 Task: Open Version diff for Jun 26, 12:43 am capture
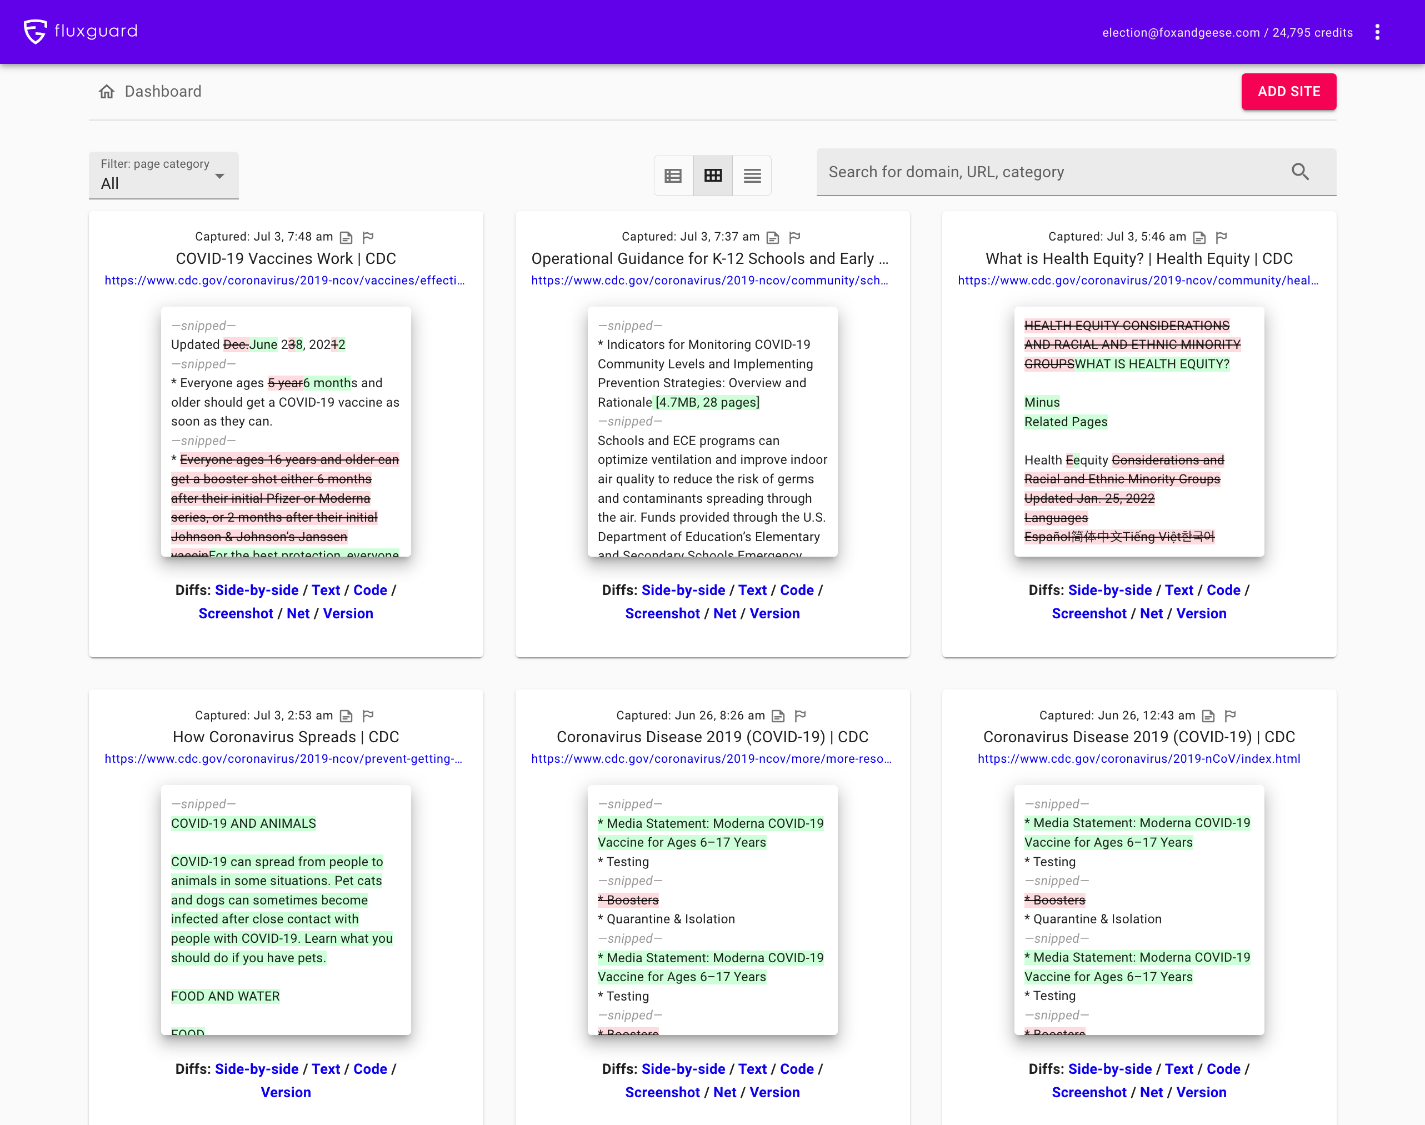coord(1202,1093)
